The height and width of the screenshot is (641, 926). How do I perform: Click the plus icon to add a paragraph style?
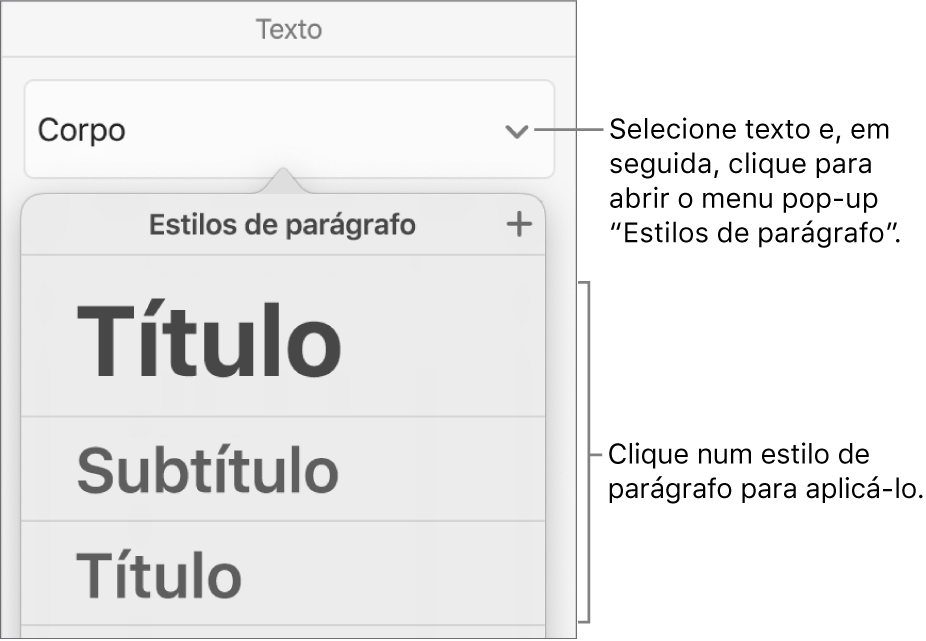pyautogui.click(x=519, y=225)
